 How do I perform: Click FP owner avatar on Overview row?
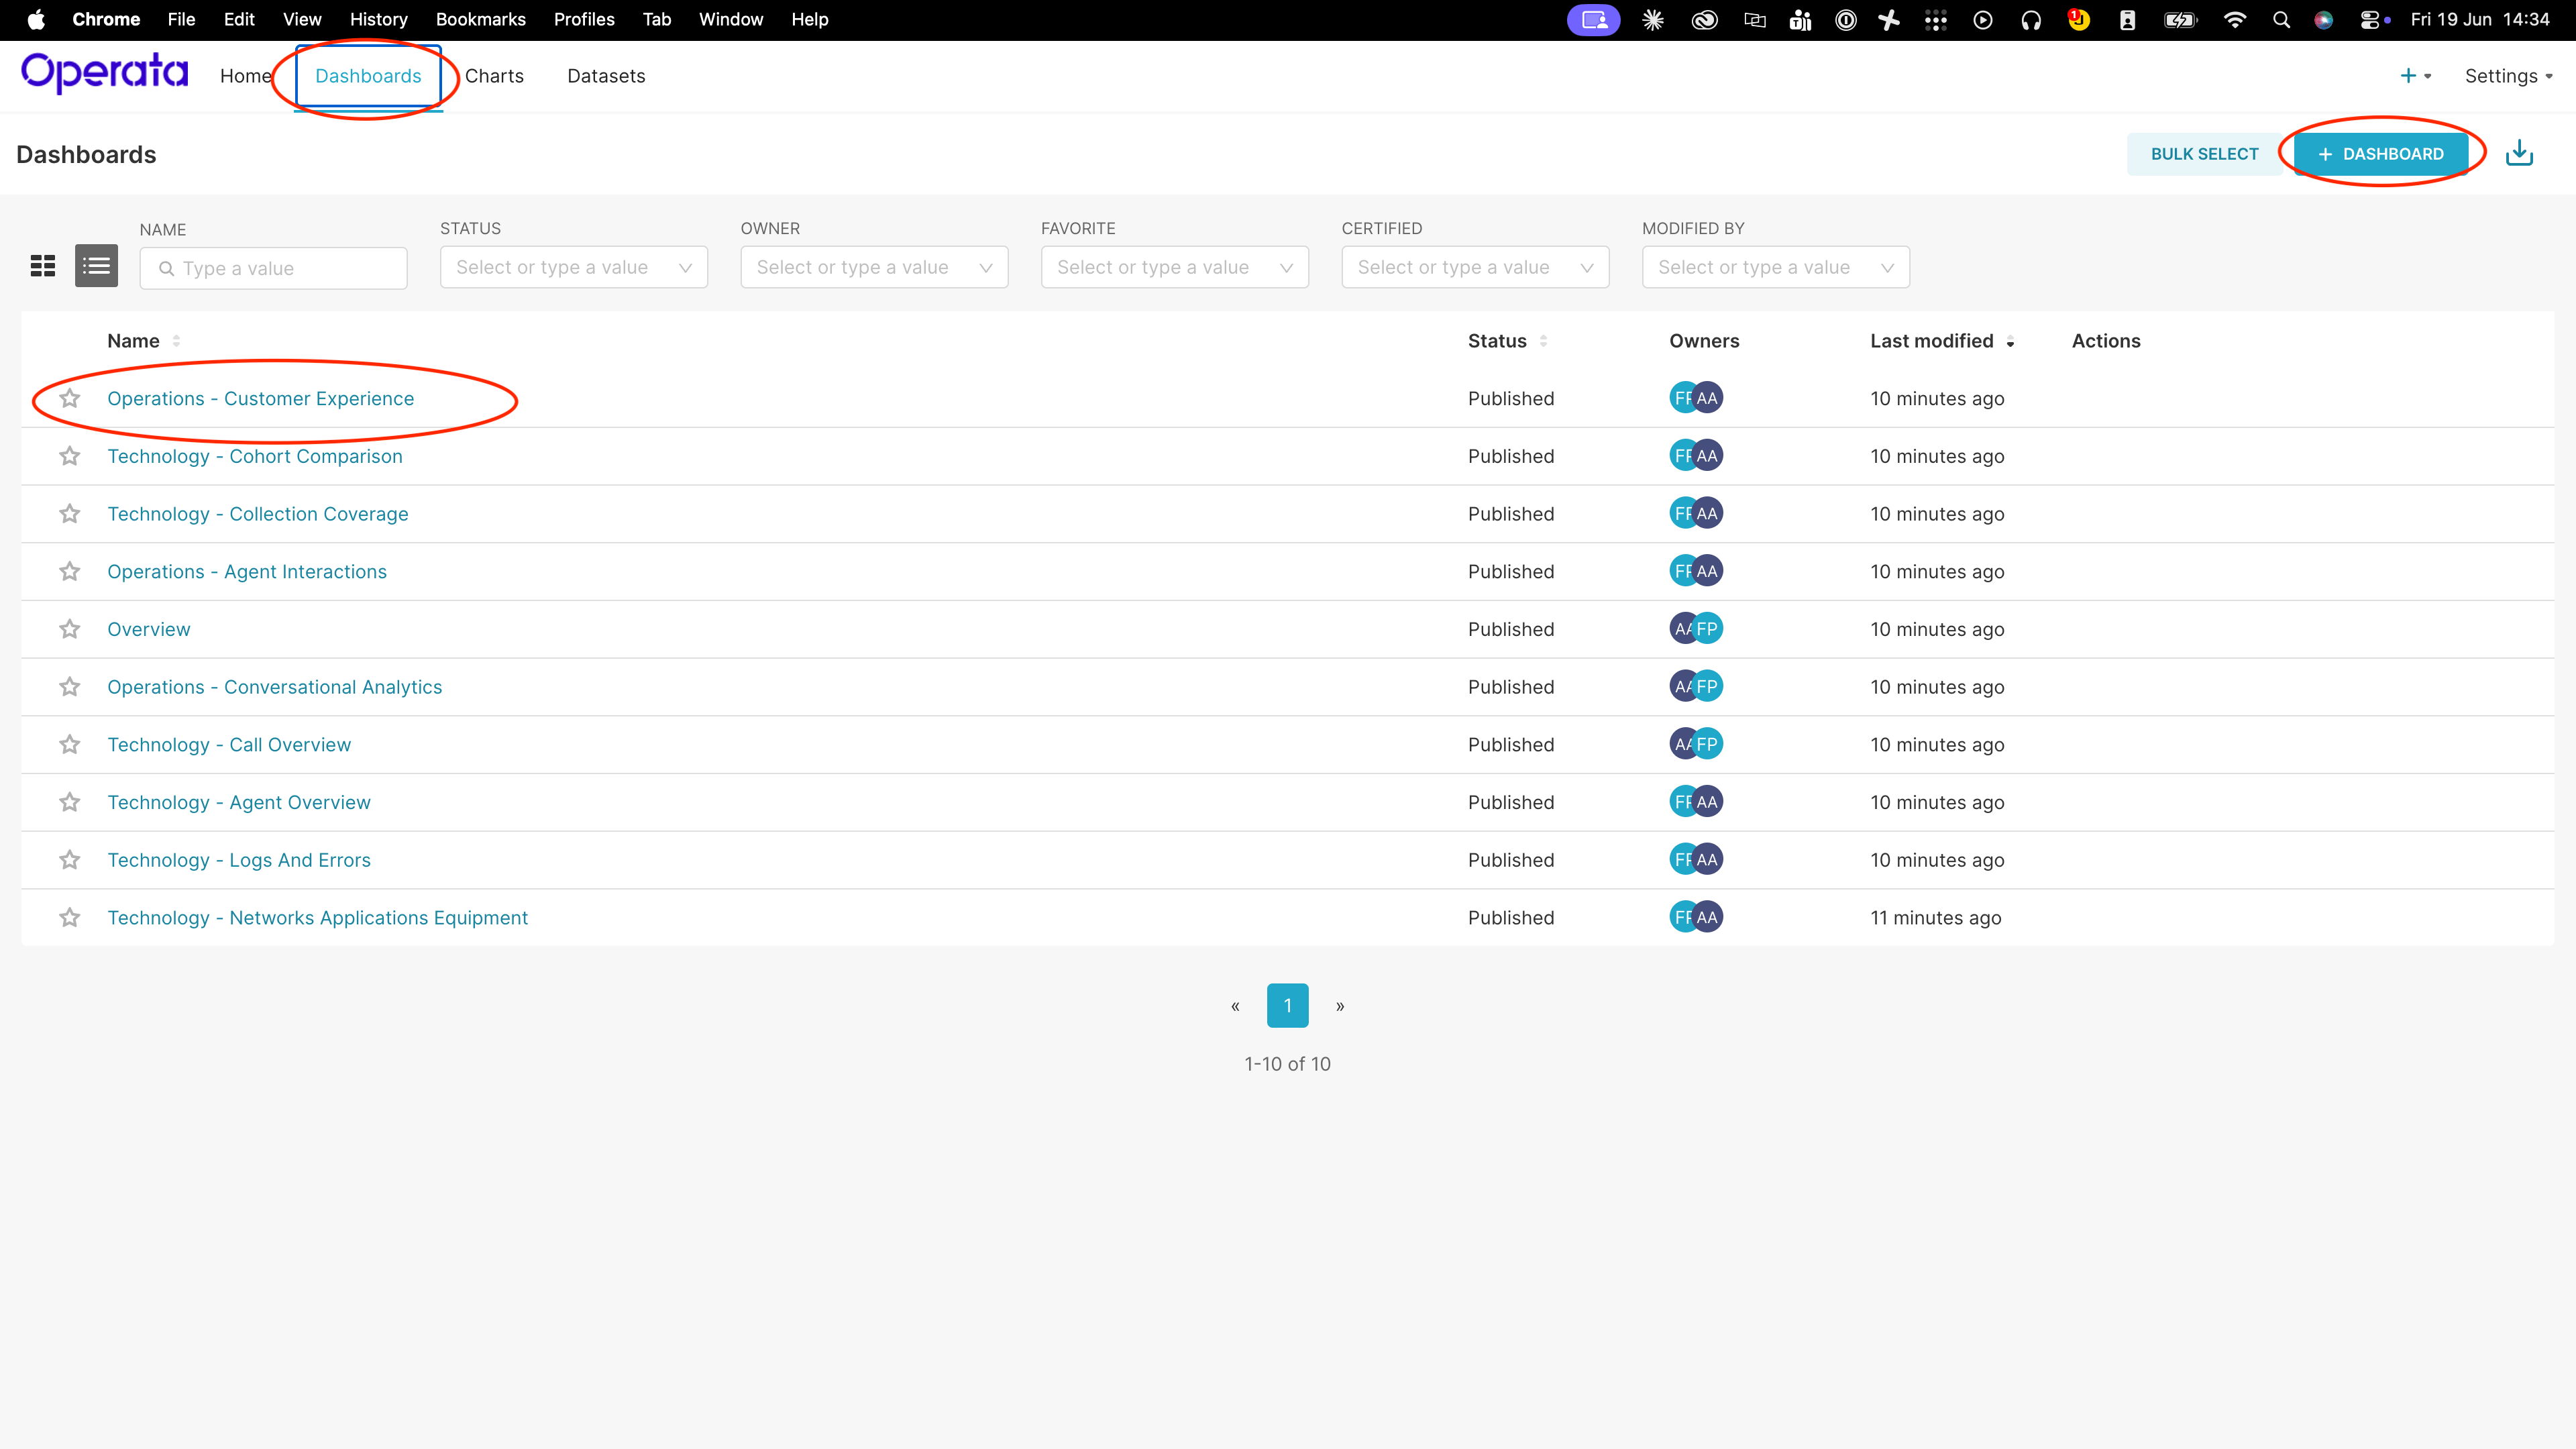click(1707, 629)
